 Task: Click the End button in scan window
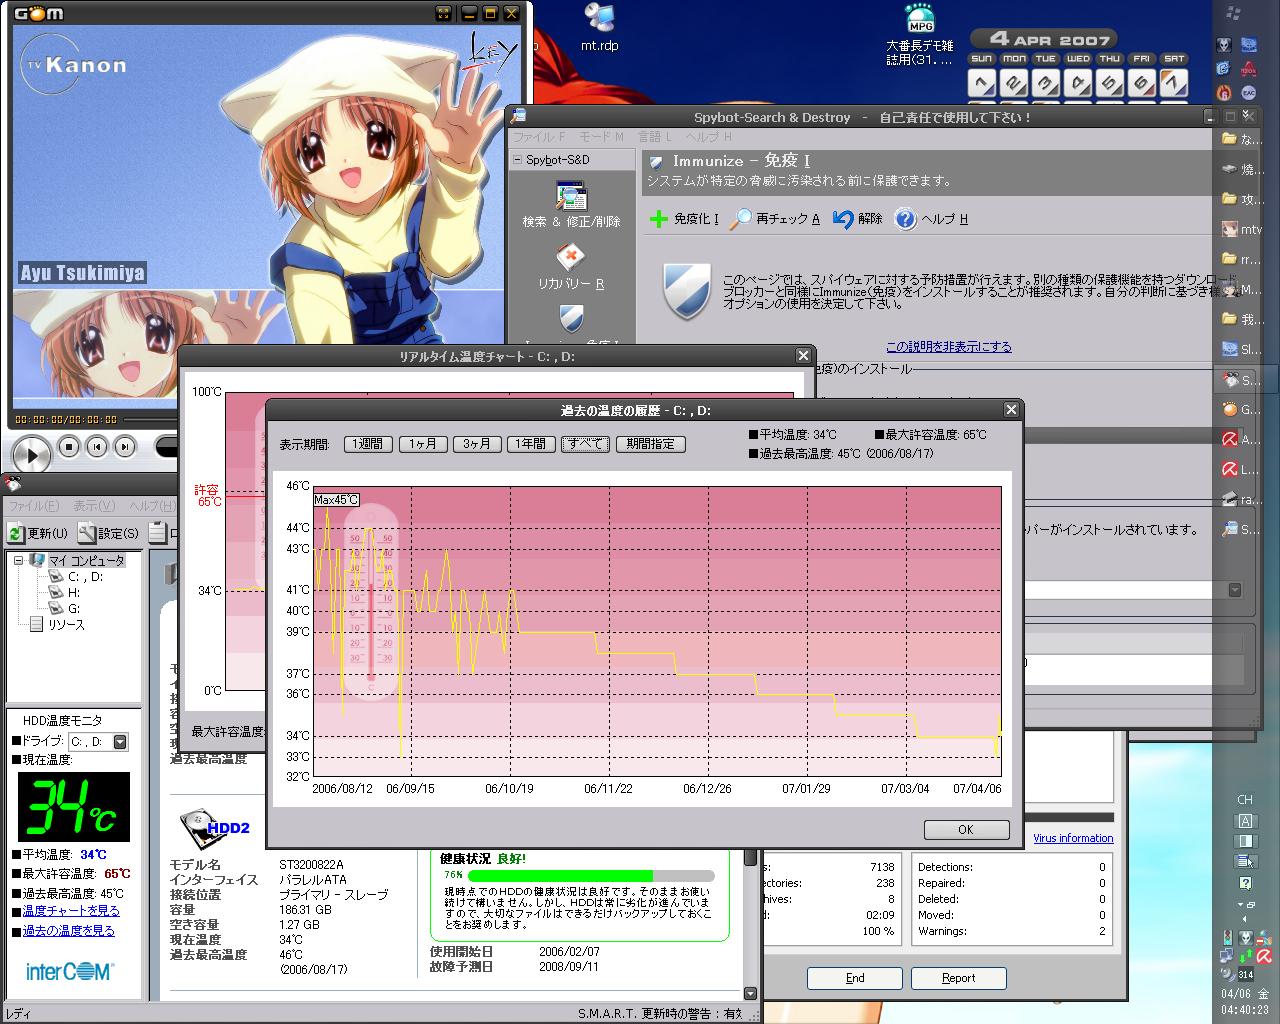click(x=855, y=978)
